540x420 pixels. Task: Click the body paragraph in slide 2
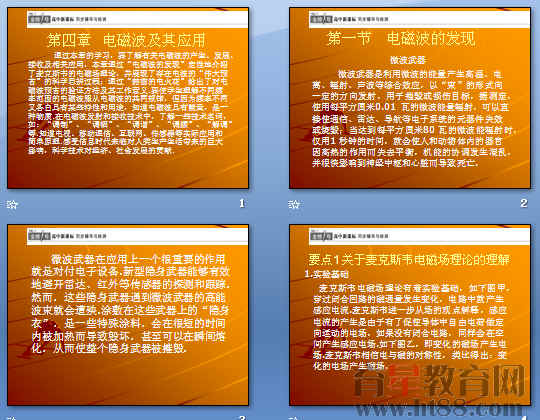412,118
